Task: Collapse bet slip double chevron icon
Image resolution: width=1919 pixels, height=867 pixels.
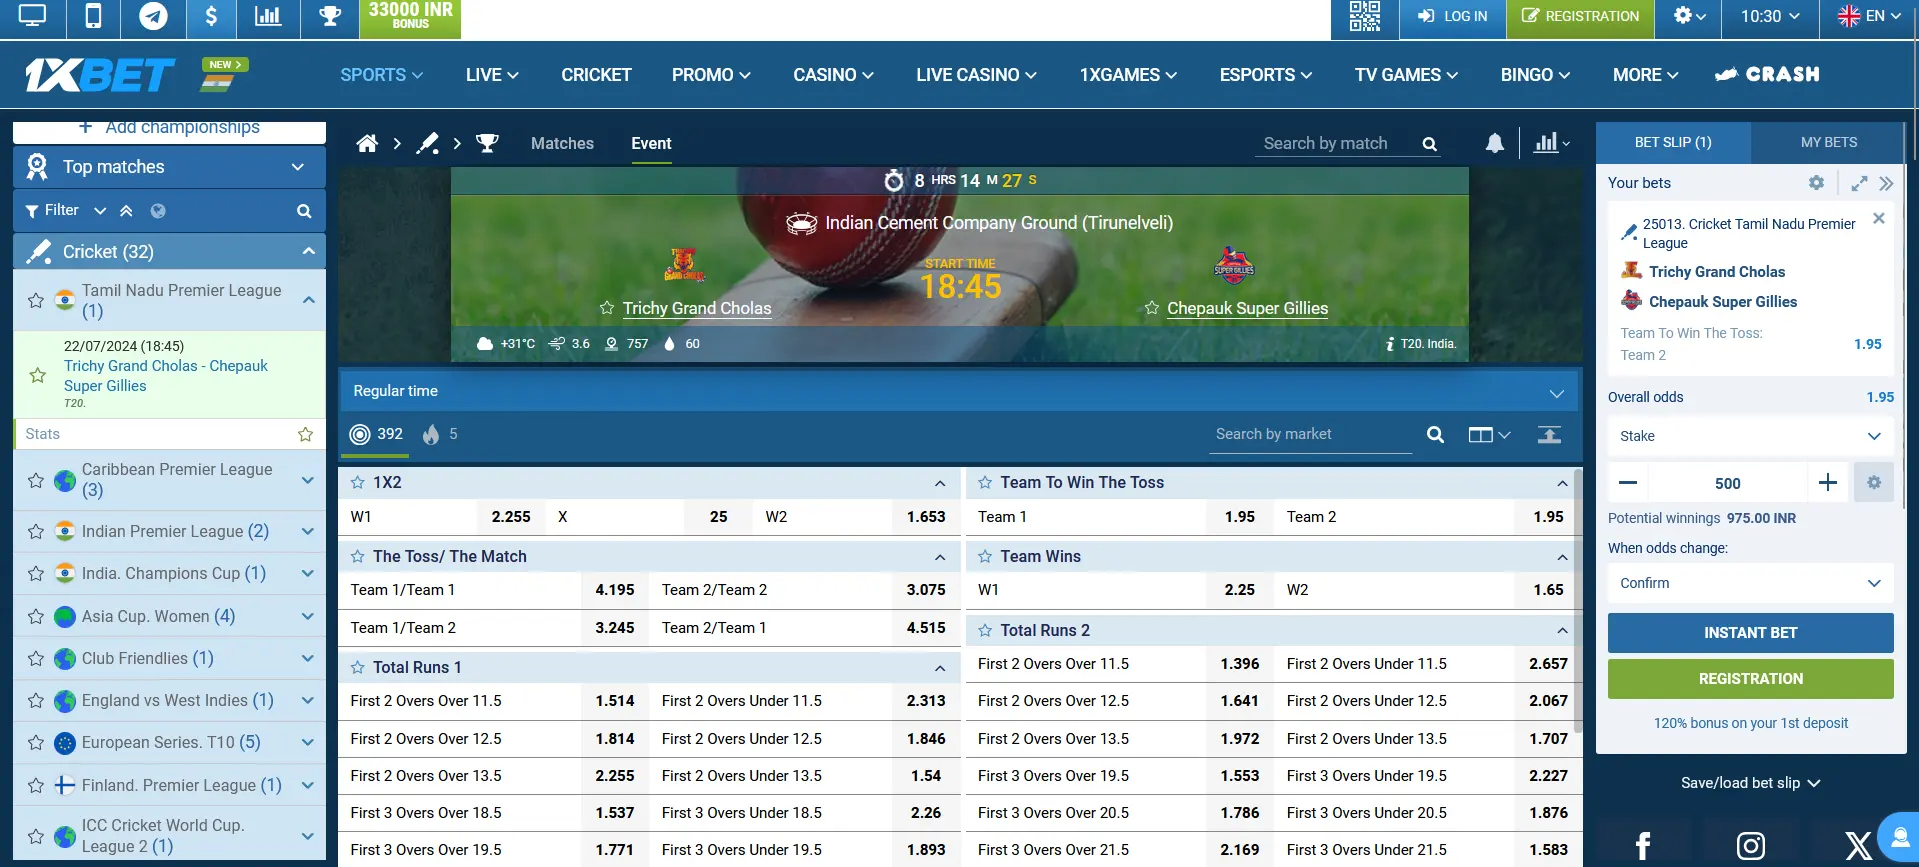Action: click(1886, 183)
